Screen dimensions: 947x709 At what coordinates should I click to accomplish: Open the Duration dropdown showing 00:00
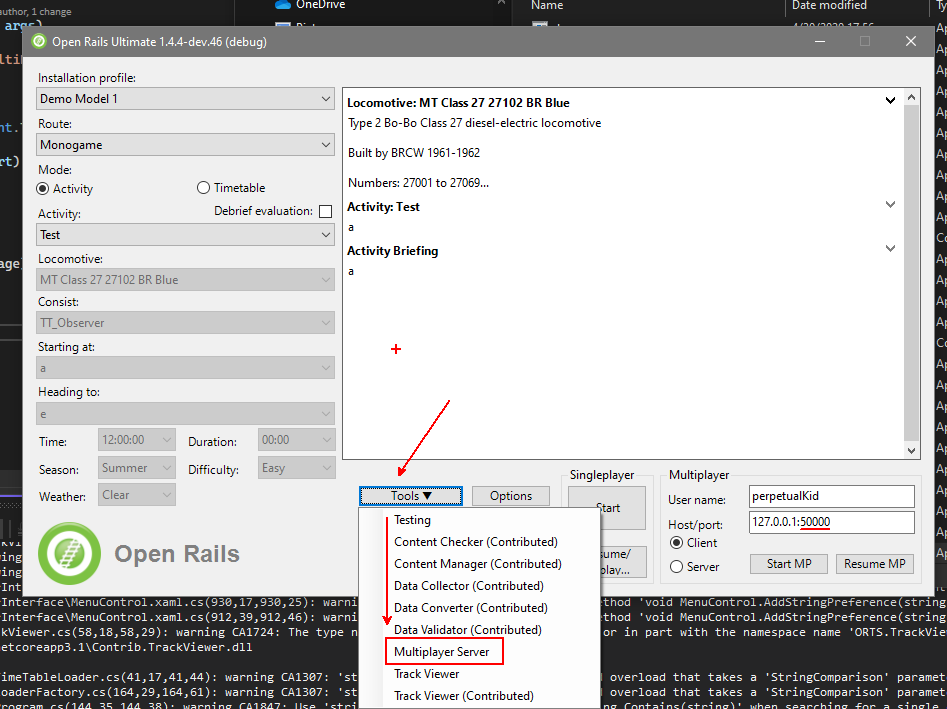tap(297, 440)
